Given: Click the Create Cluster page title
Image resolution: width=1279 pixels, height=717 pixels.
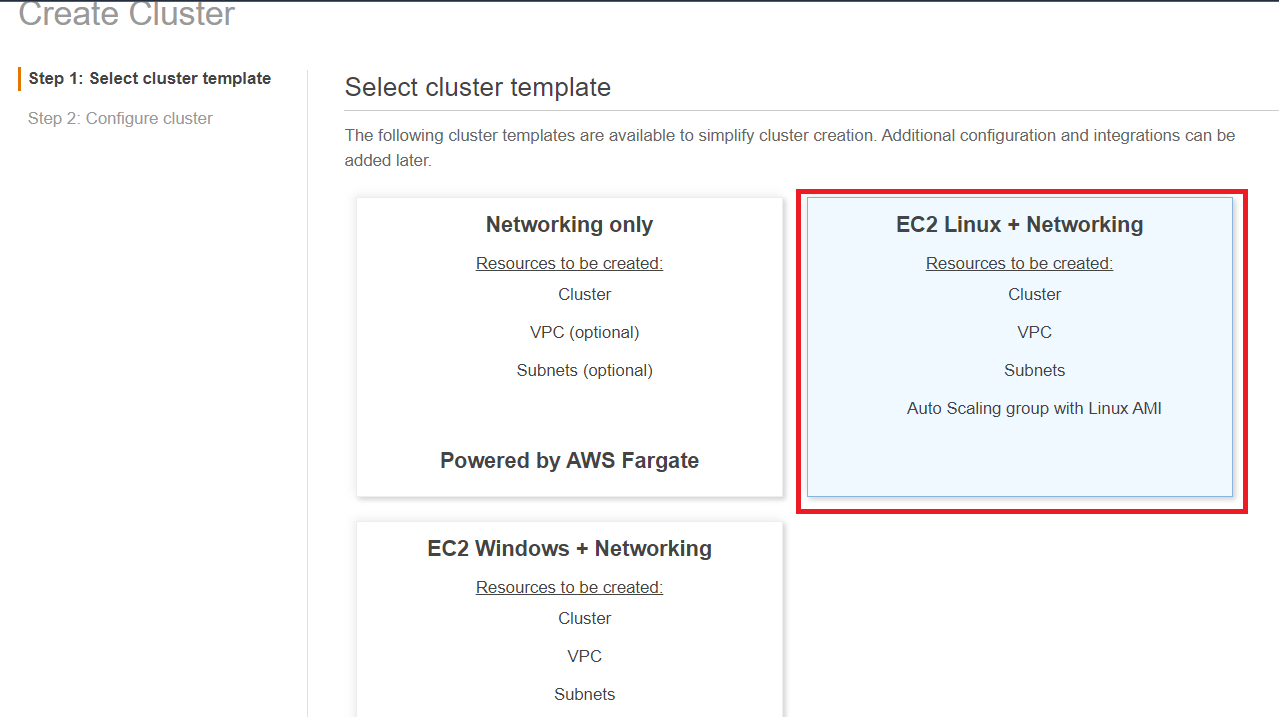Looking at the screenshot, I should (127, 14).
